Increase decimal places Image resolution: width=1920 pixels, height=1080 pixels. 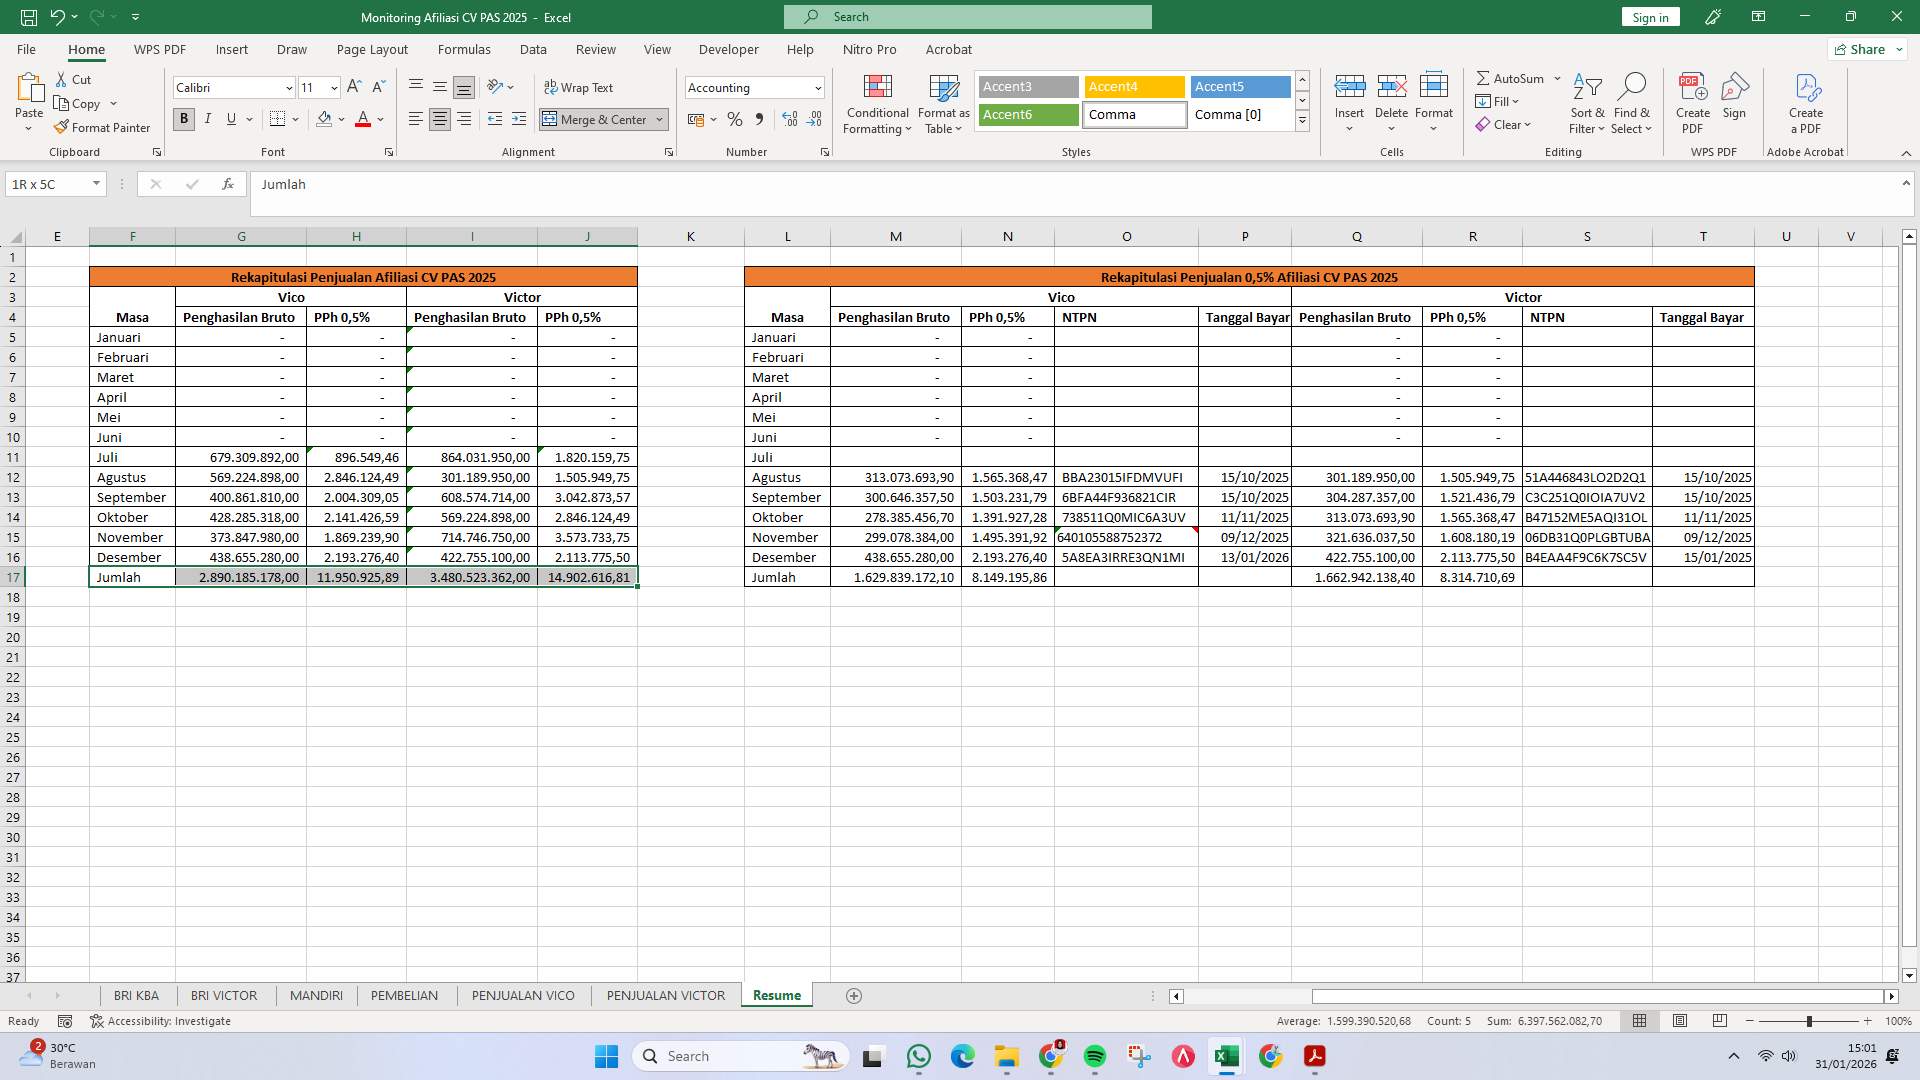(x=789, y=119)
